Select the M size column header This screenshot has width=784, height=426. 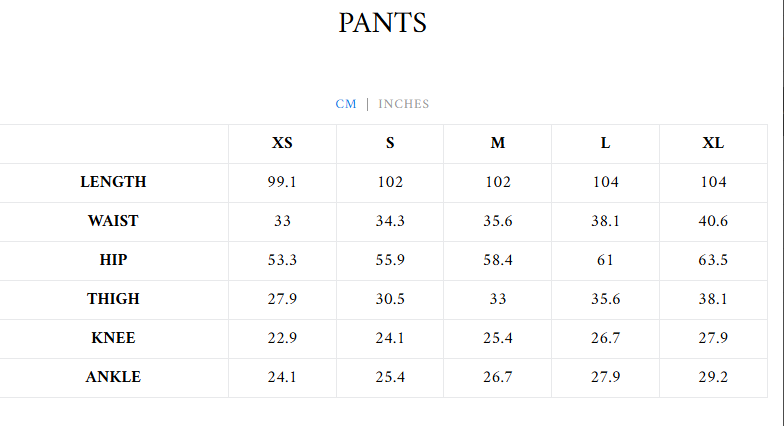pos(497,143)
